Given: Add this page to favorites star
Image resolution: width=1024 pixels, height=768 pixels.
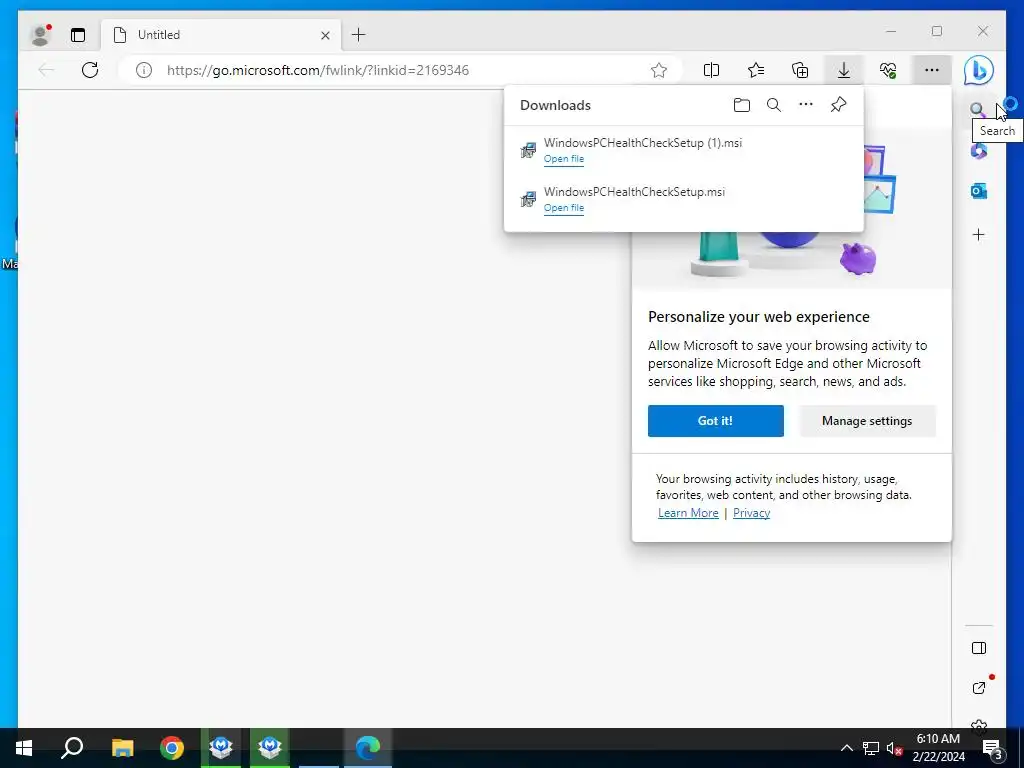Looking at the screenshot, I should pyautogui.click(x=659, y=70).
